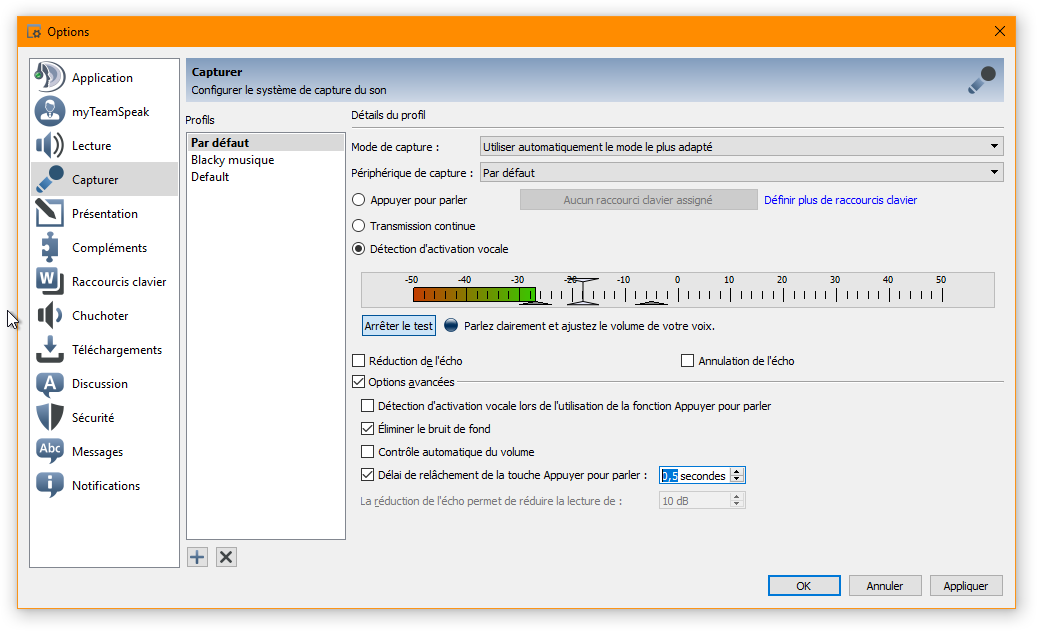Open Définir plus de raccourcis clavier link
The image size is (1037, 631).
[x=840, y=200]
